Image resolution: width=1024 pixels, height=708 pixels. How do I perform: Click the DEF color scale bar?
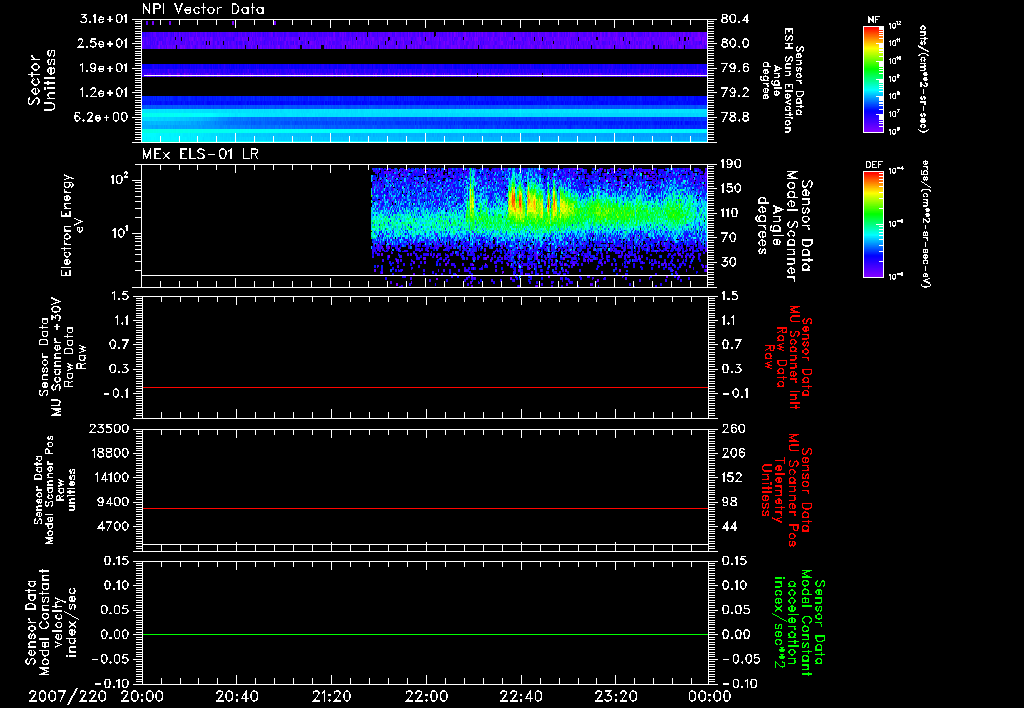(870, 222)
